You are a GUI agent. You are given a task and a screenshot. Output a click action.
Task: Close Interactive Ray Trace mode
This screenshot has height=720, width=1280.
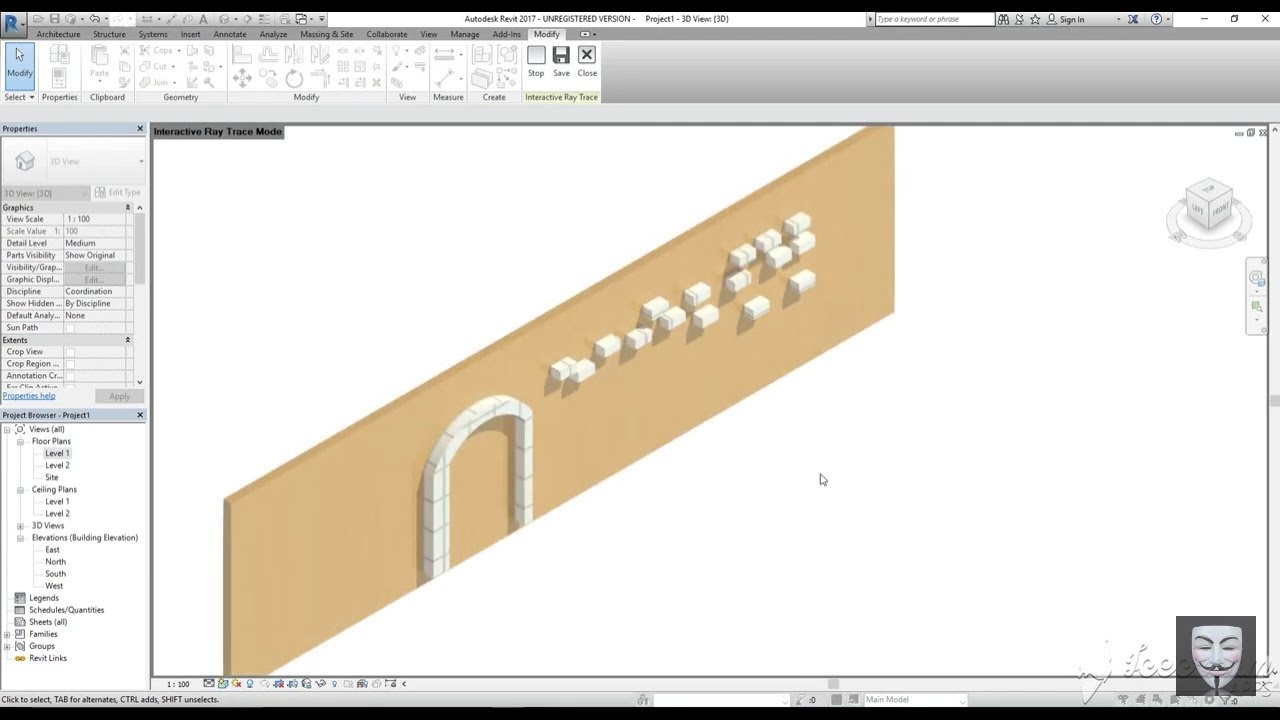(587, 60)
